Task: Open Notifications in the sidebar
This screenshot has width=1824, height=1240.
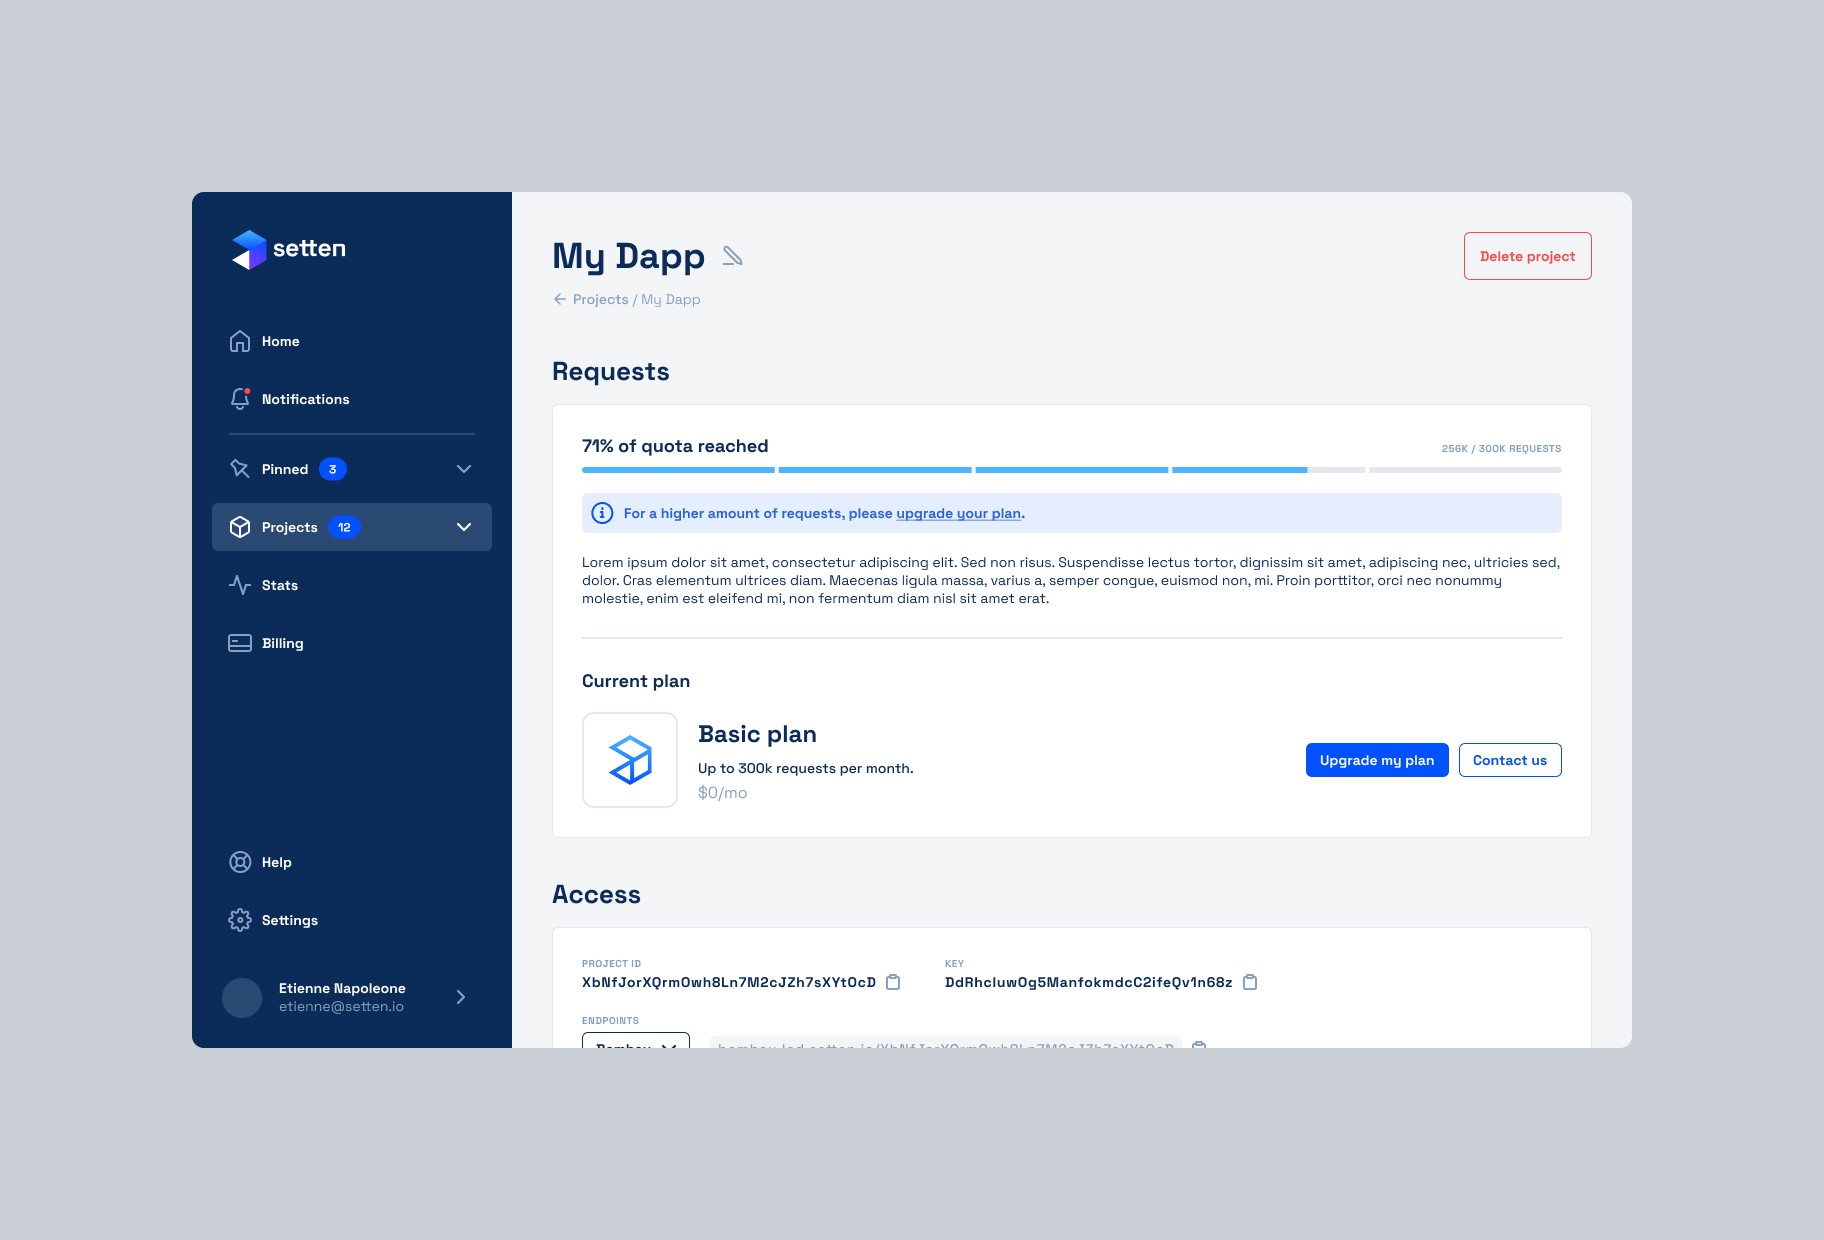Action: pos(352,399)
